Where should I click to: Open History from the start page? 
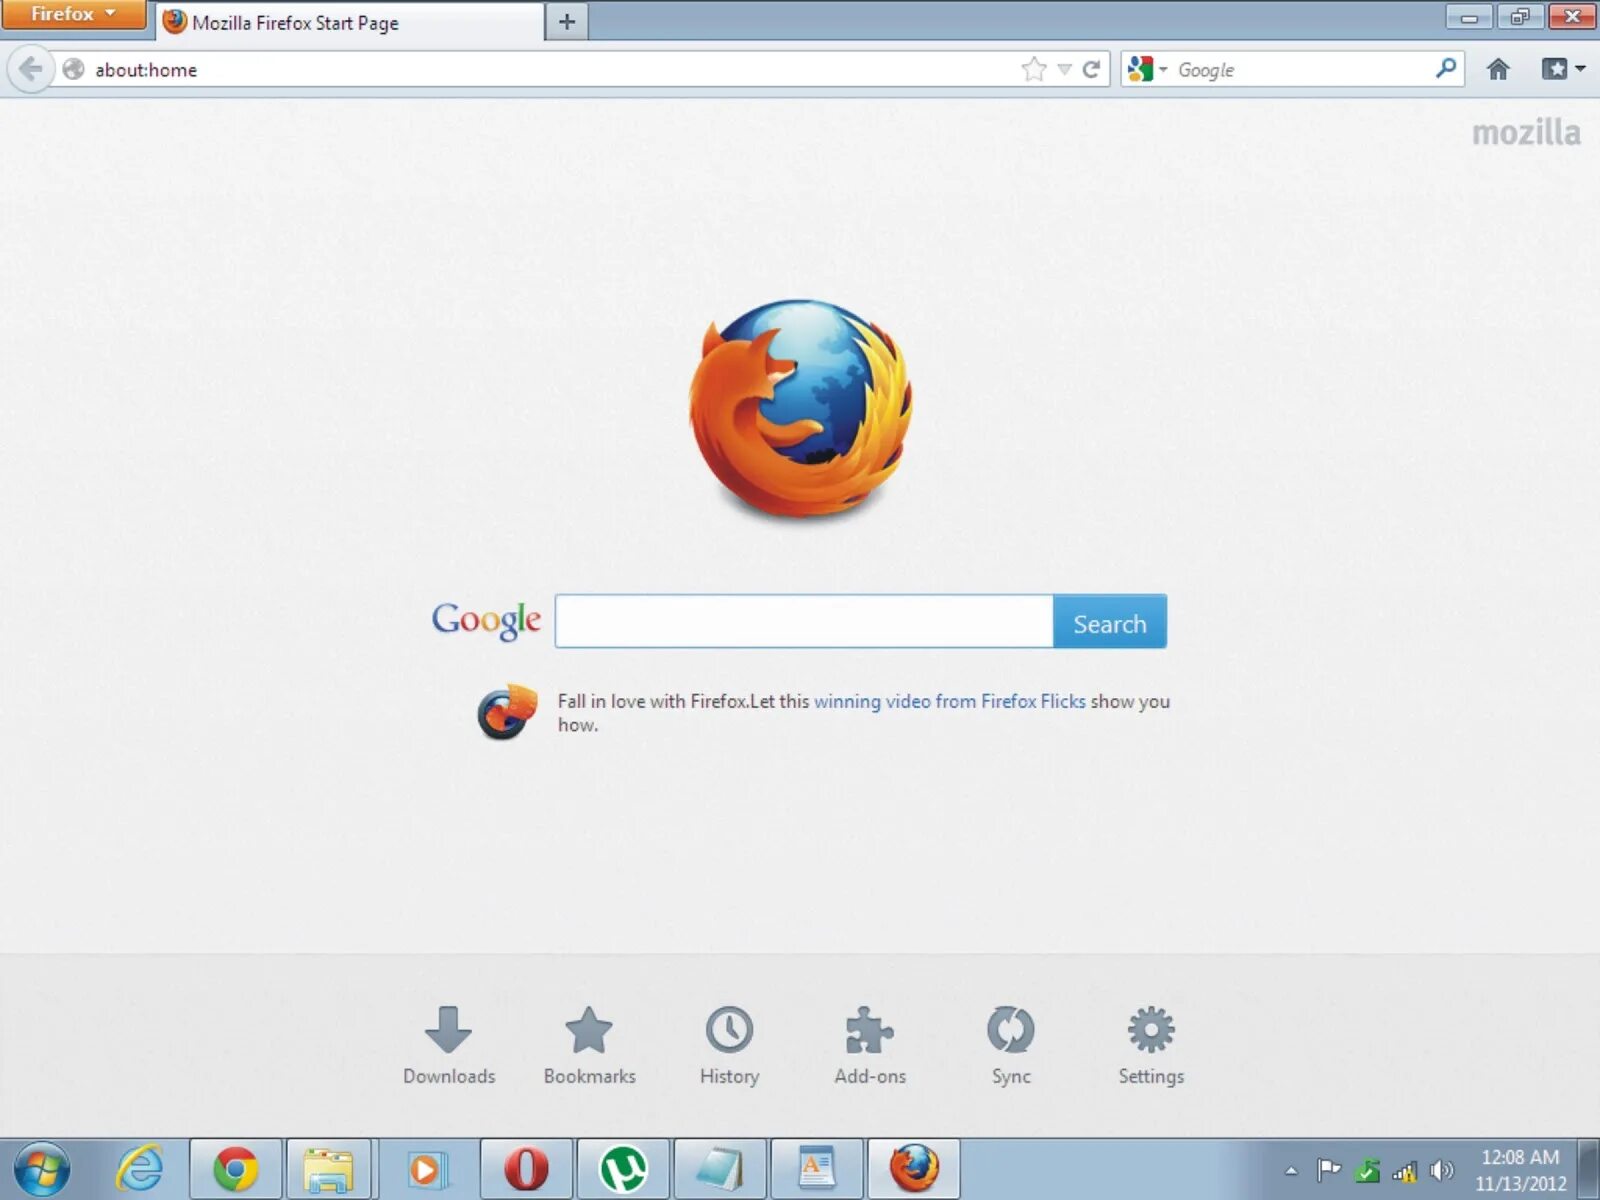[x=730, y=1046]
